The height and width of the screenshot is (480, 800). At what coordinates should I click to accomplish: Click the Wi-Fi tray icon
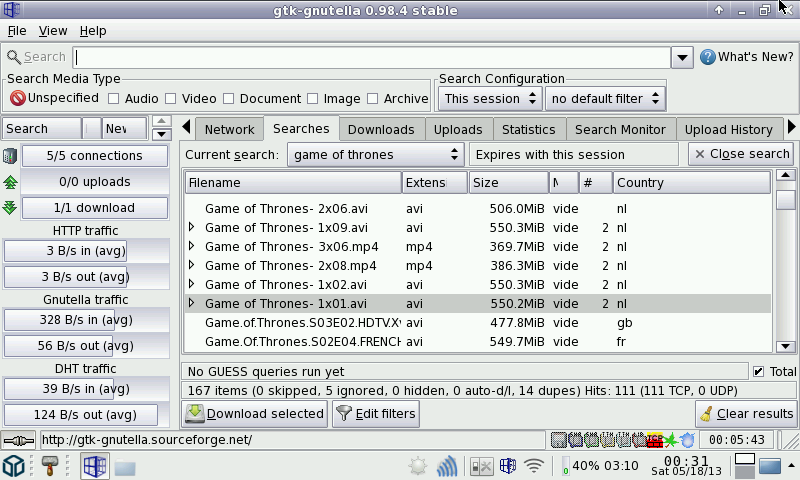534,466
